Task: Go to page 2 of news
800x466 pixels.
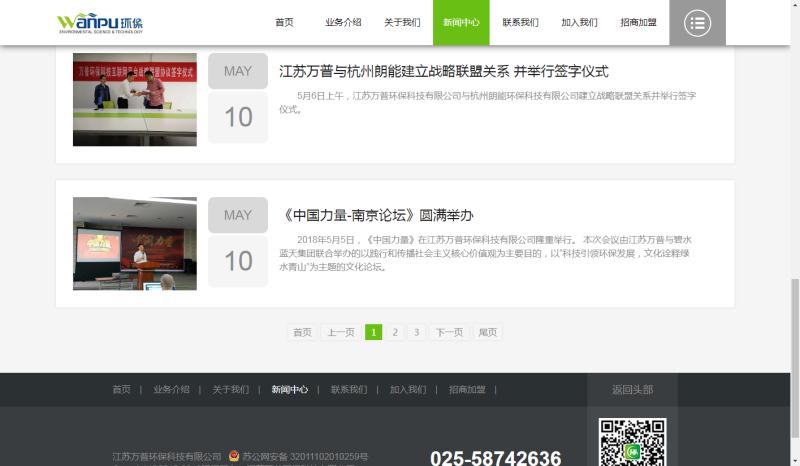Action: (395, 332)
